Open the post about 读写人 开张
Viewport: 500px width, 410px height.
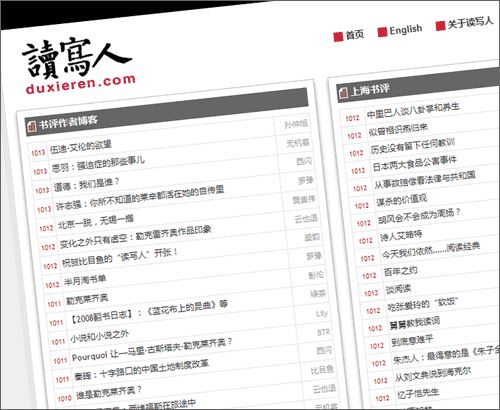pyautogui.click(x=120, y=258)
